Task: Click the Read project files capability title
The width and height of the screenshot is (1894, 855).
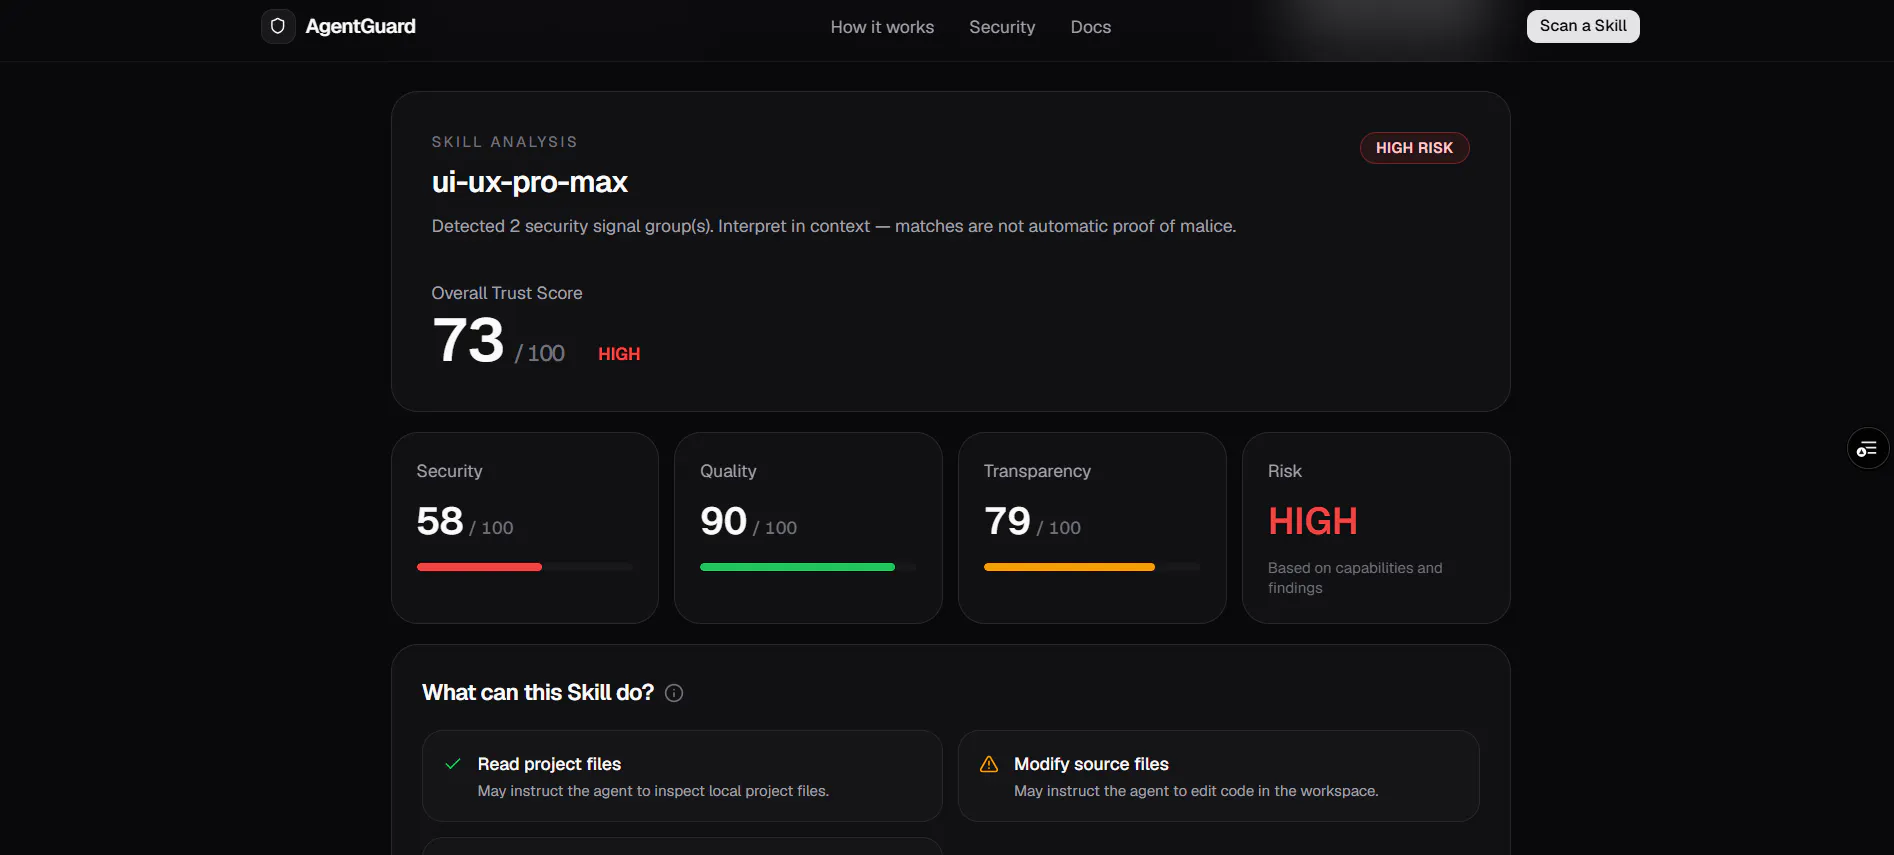Action: 549,764
